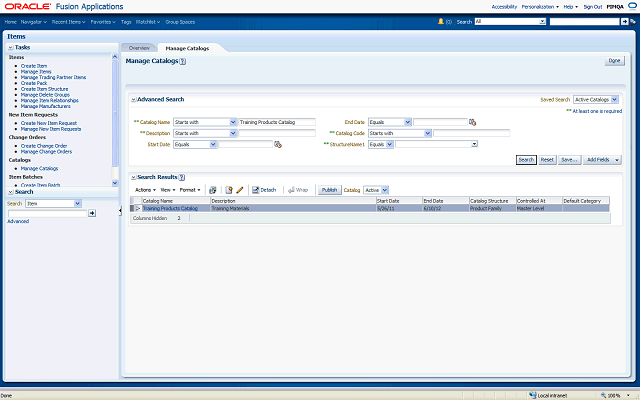The image size is (640, 400).
Task: Click the go arrow in sidebar Search panel
Action: point(92,213)
